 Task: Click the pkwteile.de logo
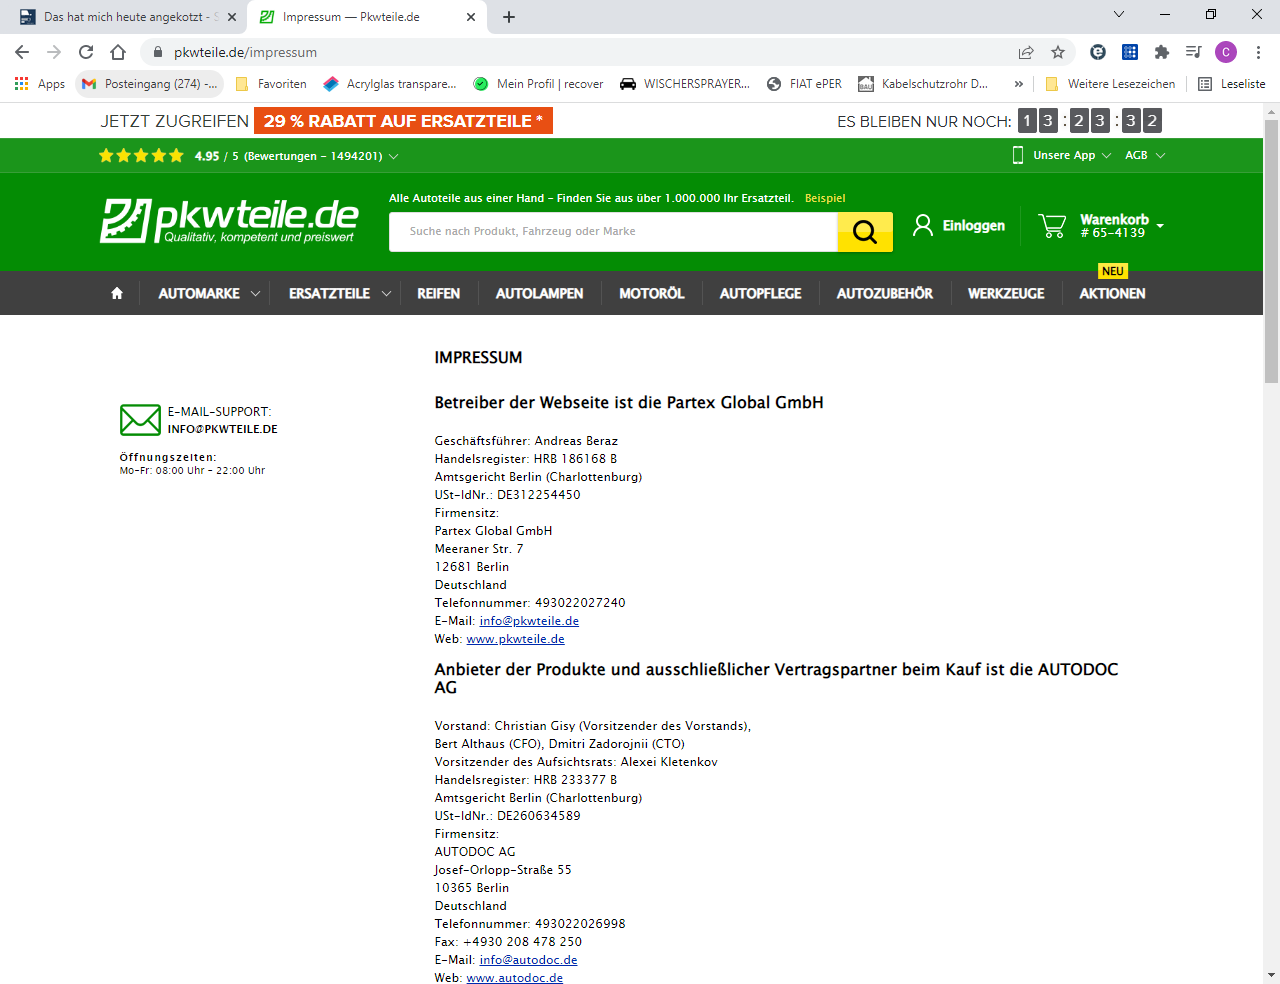coord(229,220)
